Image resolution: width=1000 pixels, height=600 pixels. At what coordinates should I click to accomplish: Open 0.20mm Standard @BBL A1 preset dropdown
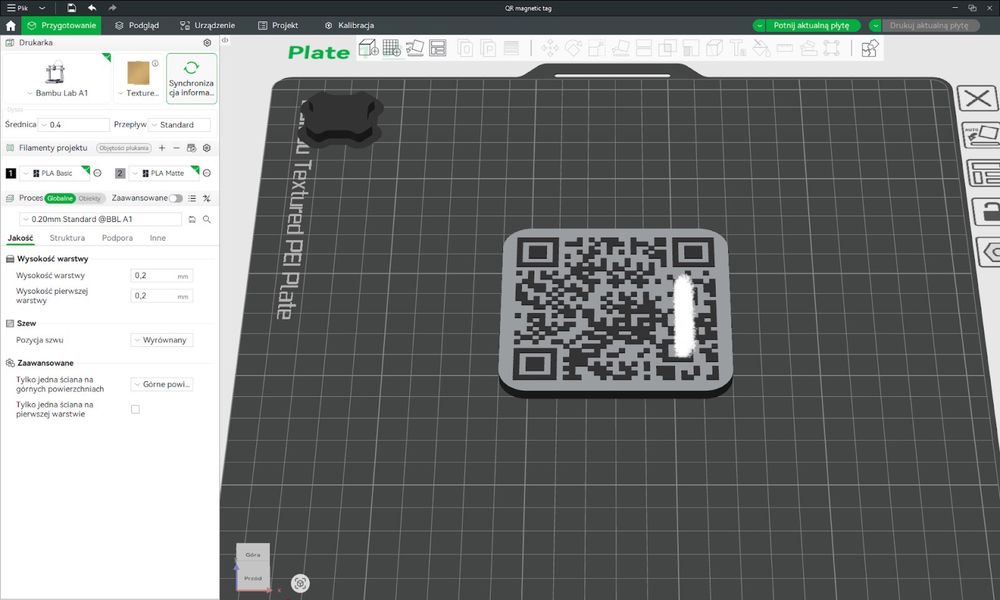[101, 219]
